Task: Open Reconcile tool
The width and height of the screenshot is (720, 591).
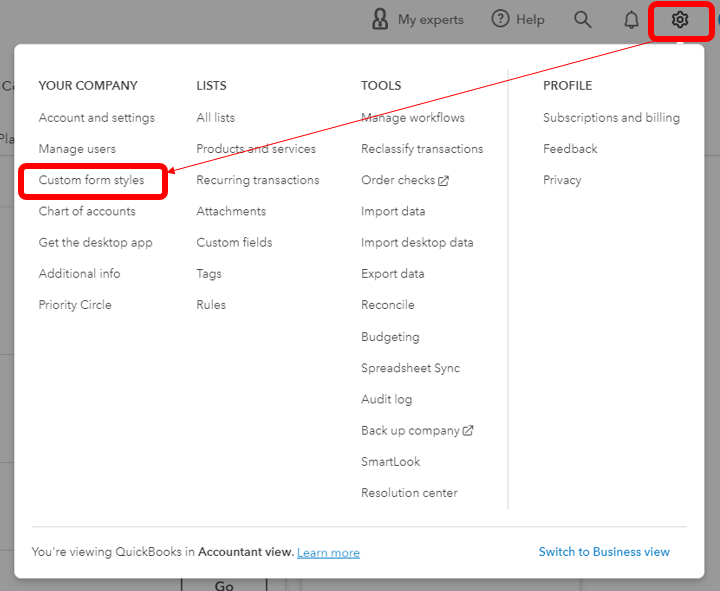Action: click(388, 305)
